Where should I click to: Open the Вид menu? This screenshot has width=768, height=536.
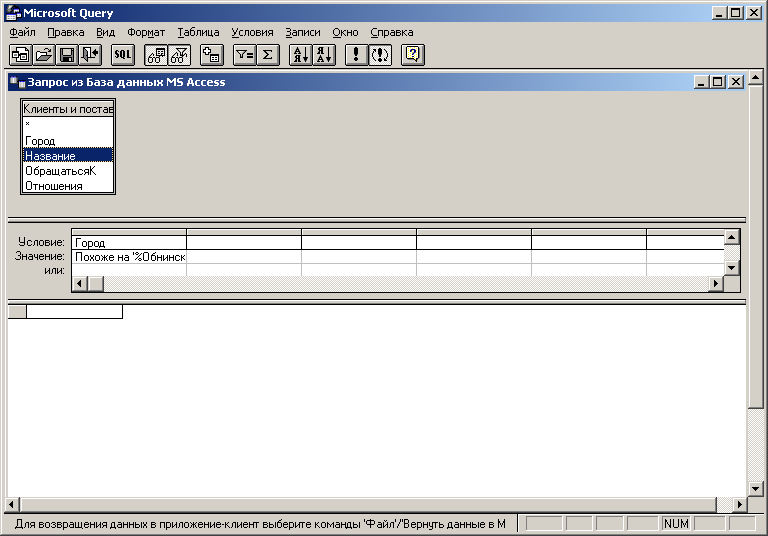point(105,32)
